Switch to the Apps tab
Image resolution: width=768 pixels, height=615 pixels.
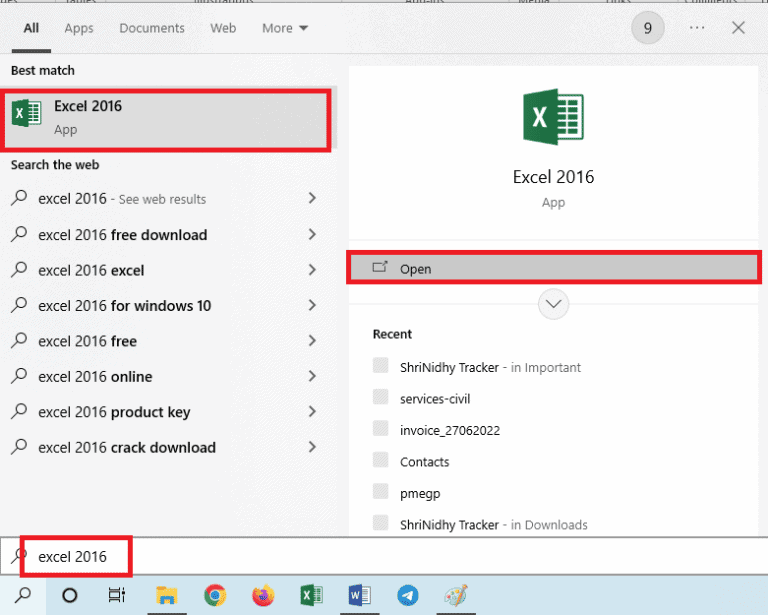click(78, 28)
